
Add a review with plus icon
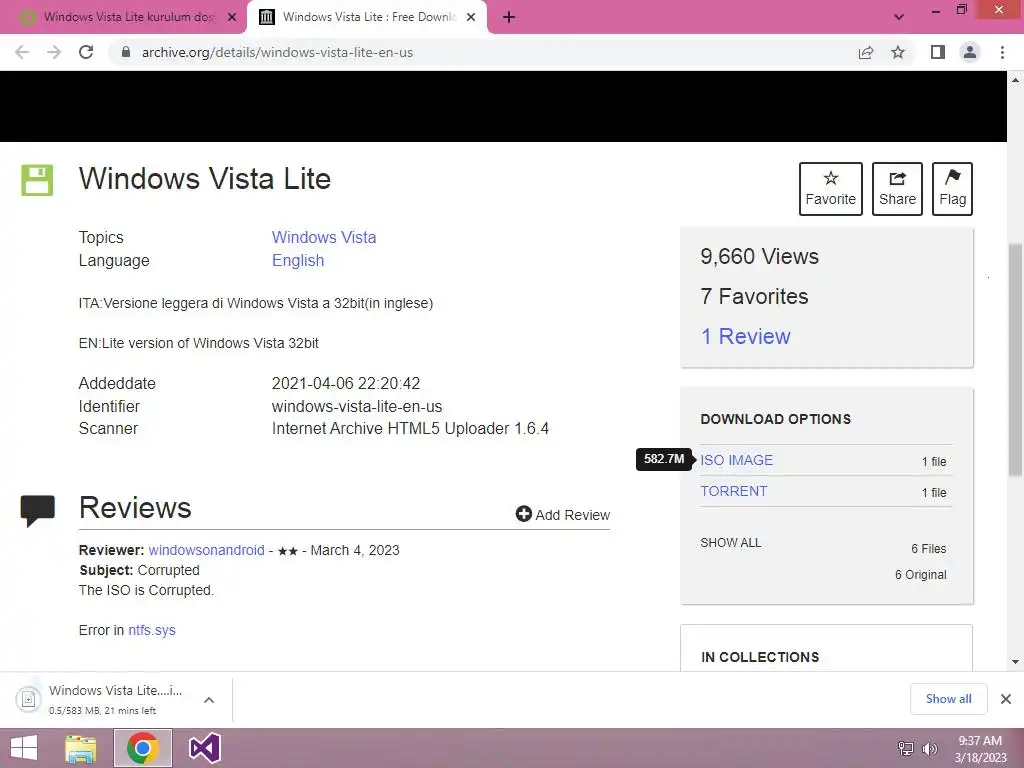tap(562, 515)
